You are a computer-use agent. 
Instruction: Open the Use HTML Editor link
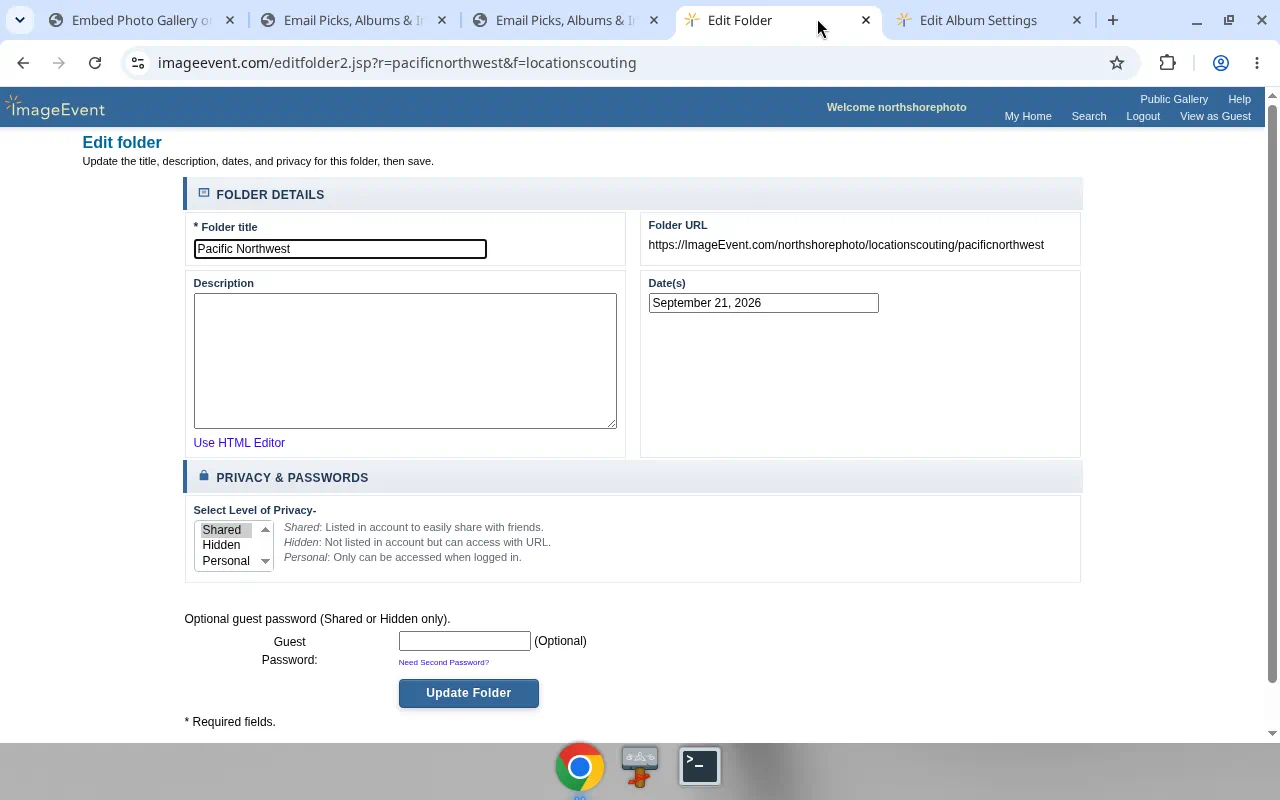[x=239, y=443]
